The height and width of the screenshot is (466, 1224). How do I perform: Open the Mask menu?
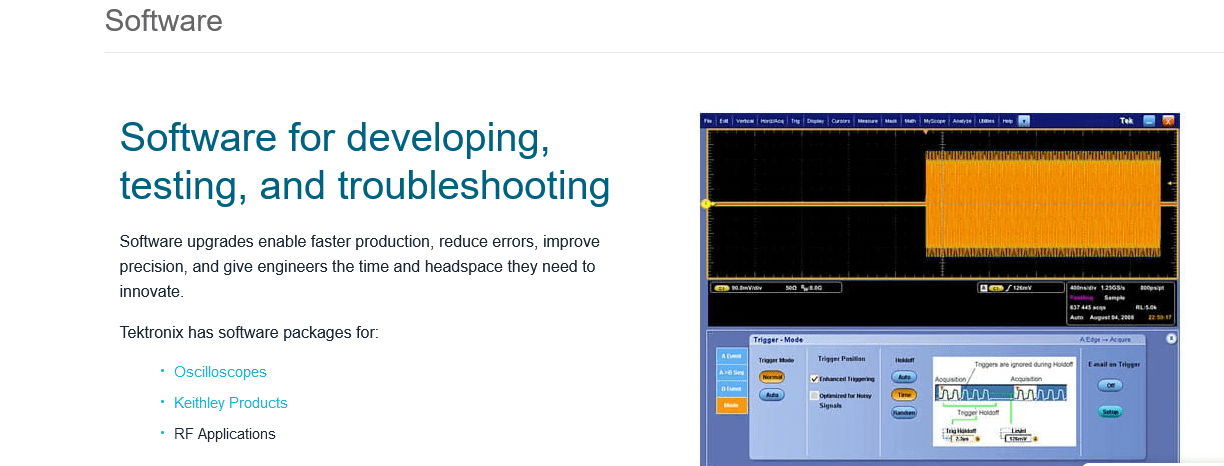pyautogui.click(x=891, y=120)
